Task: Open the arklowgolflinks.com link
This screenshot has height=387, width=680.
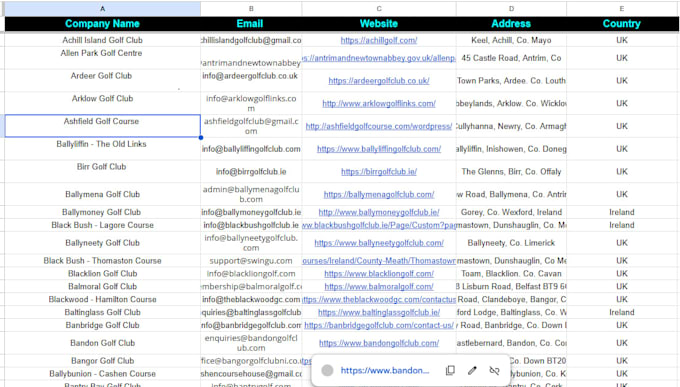Action: pos(379,104)
